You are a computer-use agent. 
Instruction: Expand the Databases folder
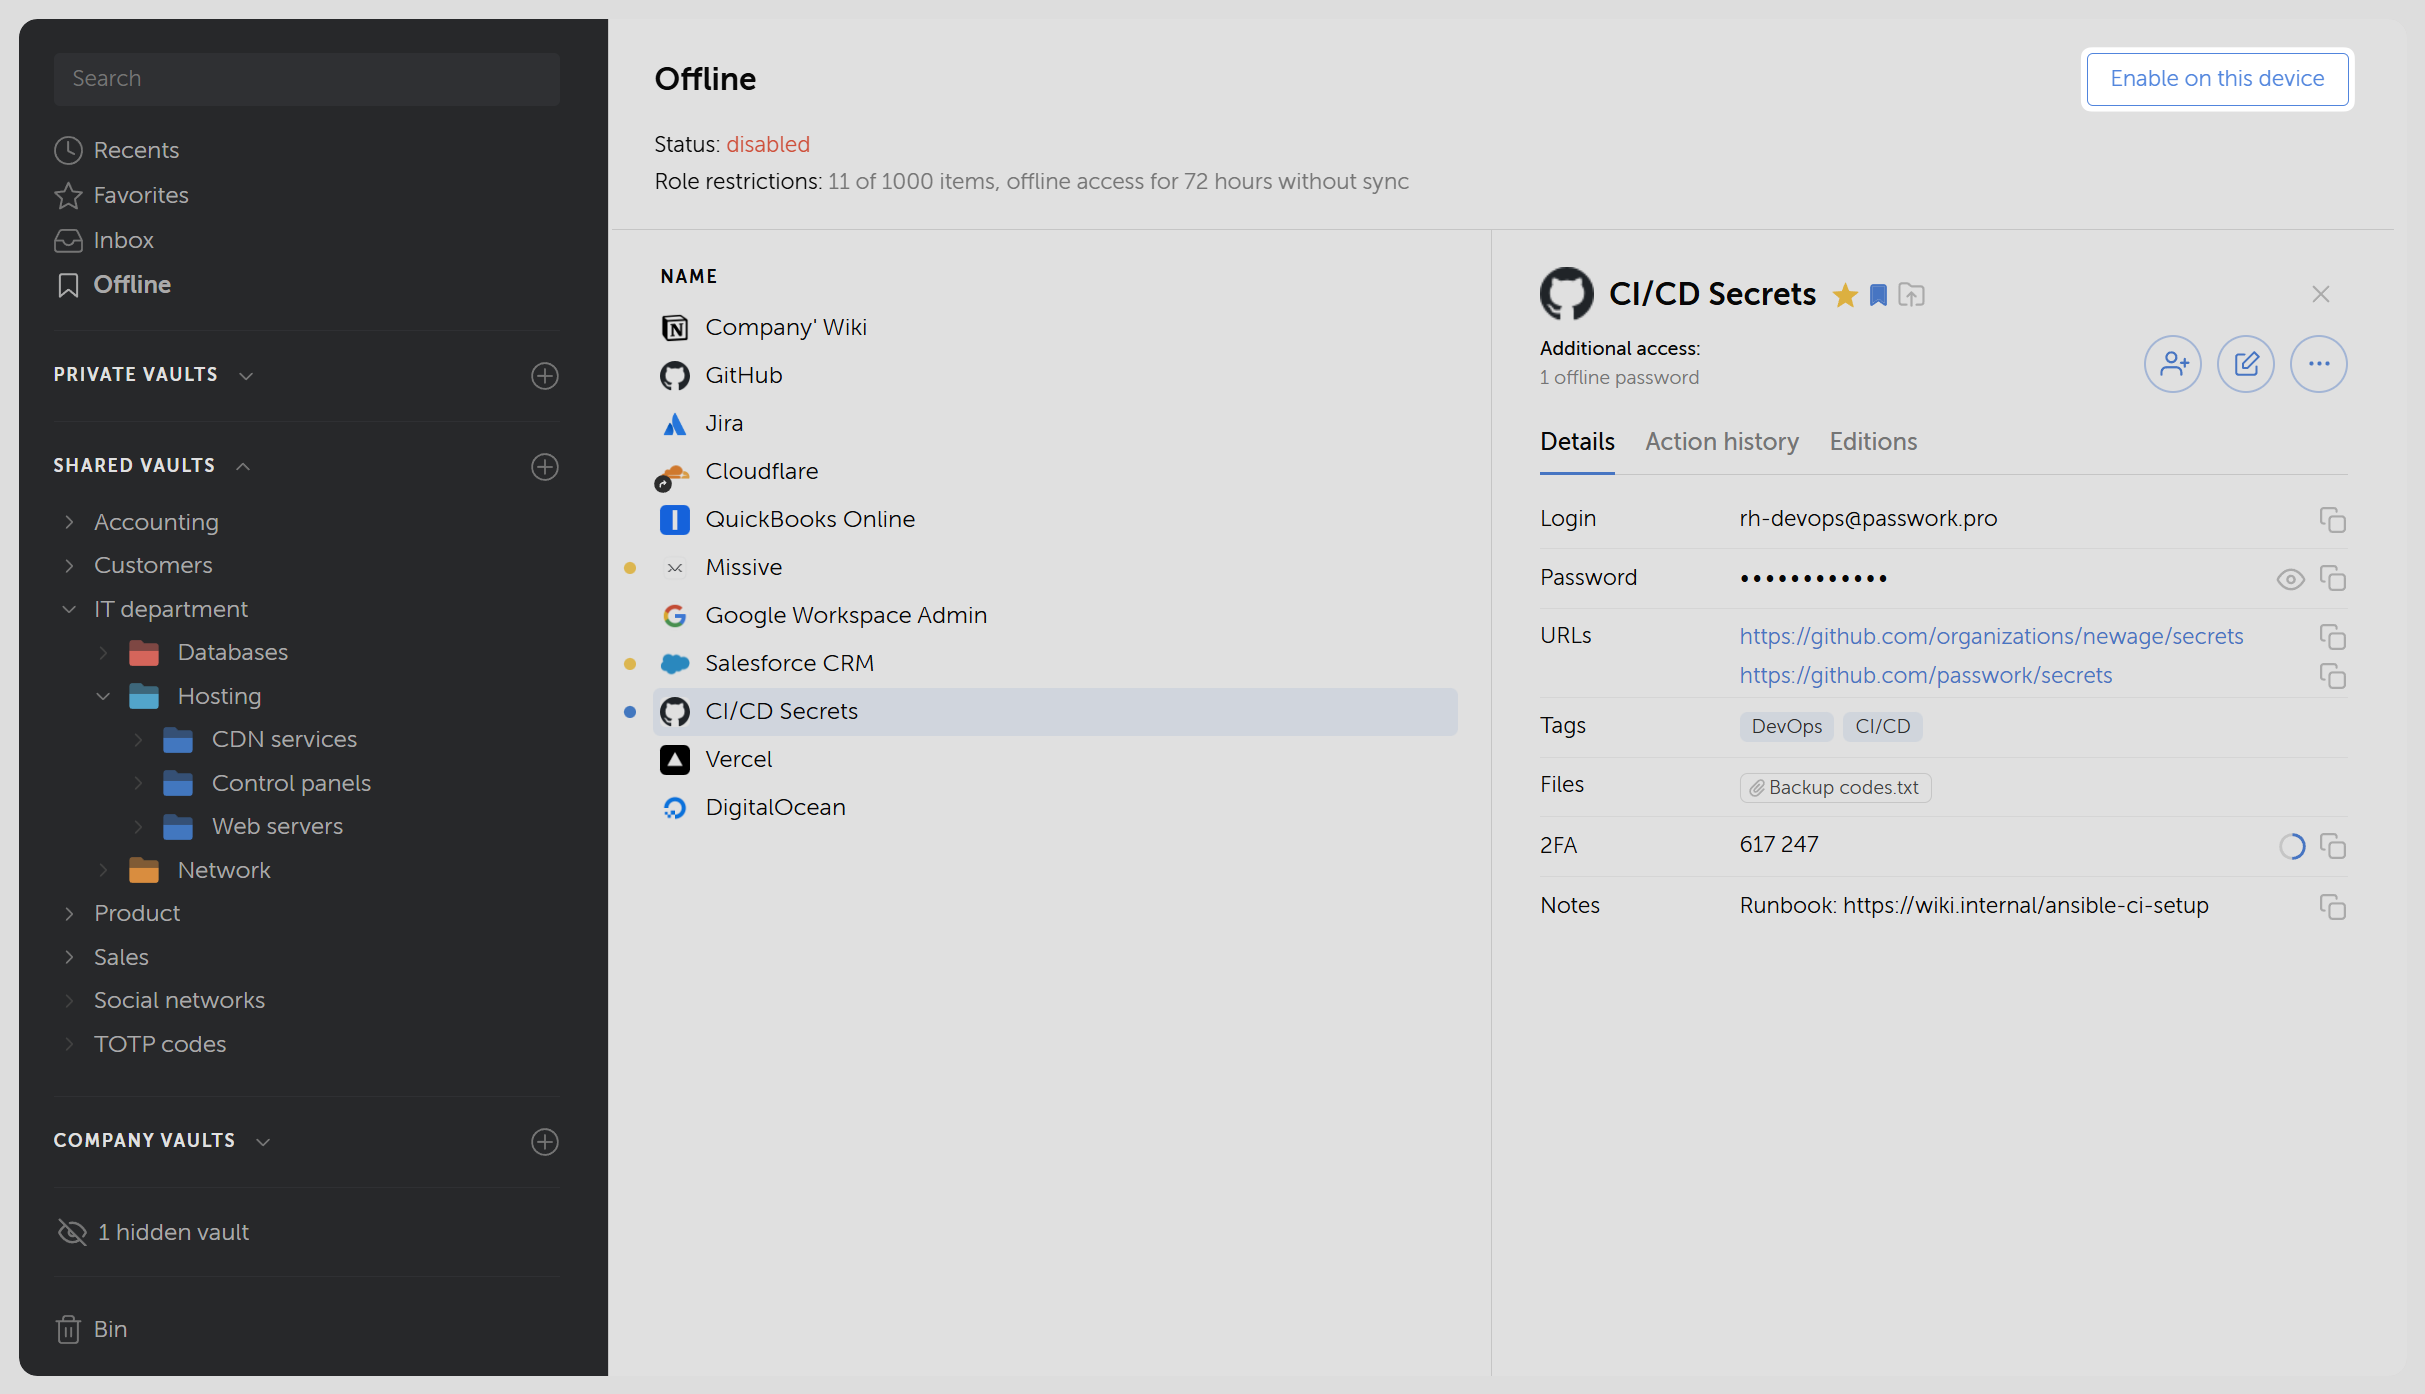point(103,652)
